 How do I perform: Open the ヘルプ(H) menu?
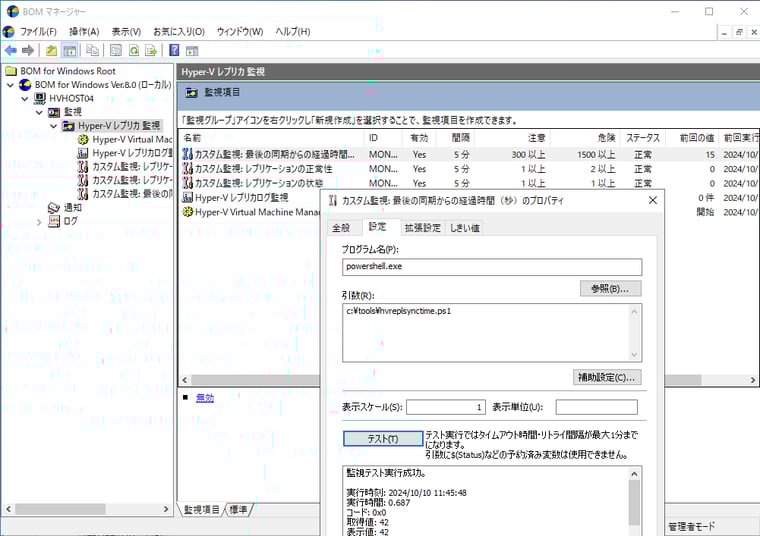293,32
